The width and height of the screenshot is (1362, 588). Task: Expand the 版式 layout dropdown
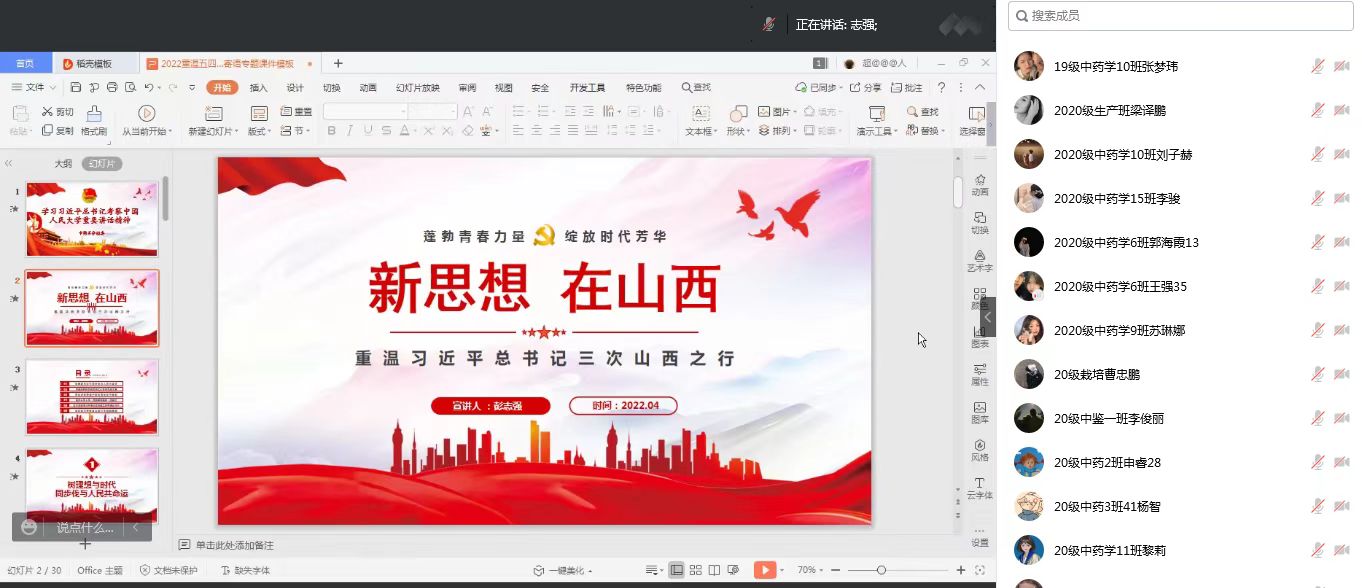260,131
